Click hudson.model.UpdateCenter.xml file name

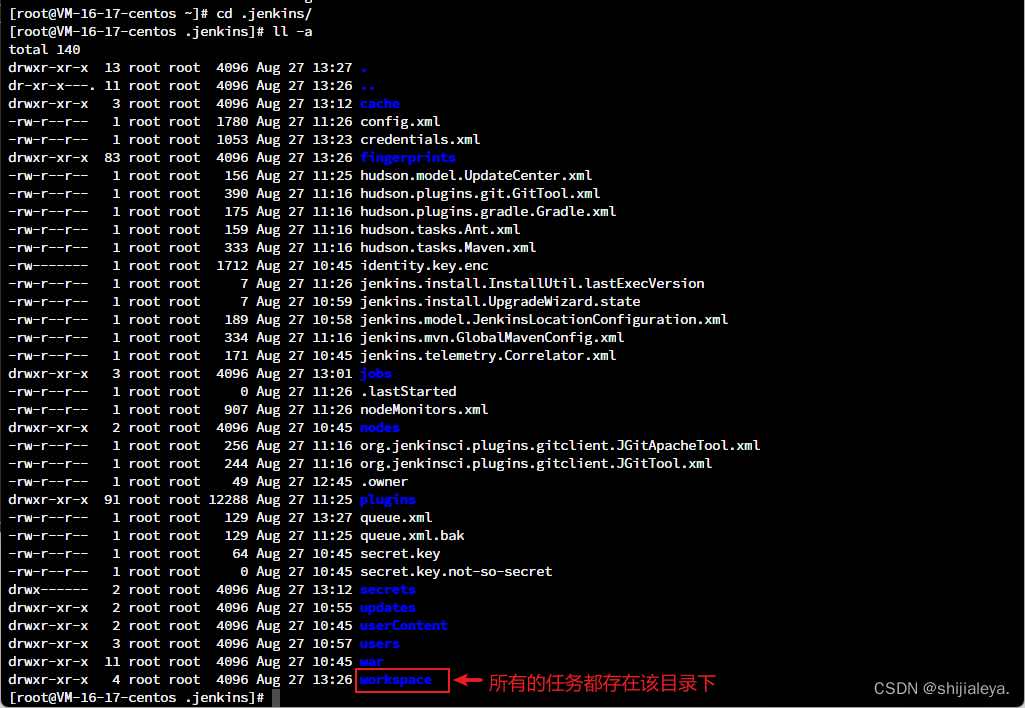click(x=477, y=175)
